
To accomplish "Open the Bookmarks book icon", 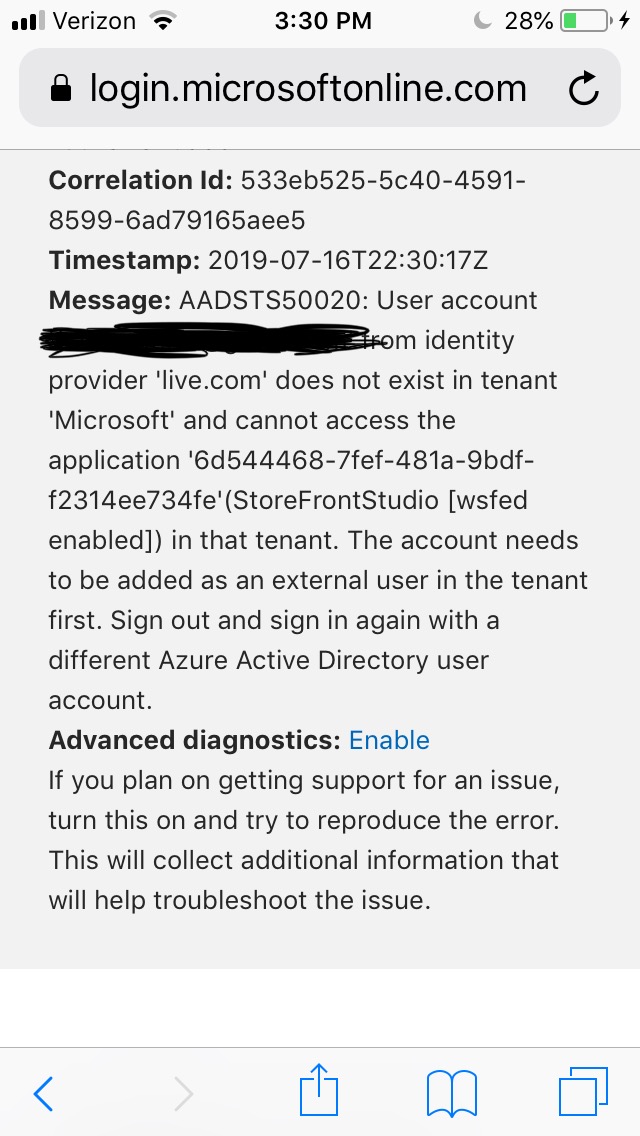I will tap(451, 1093).
